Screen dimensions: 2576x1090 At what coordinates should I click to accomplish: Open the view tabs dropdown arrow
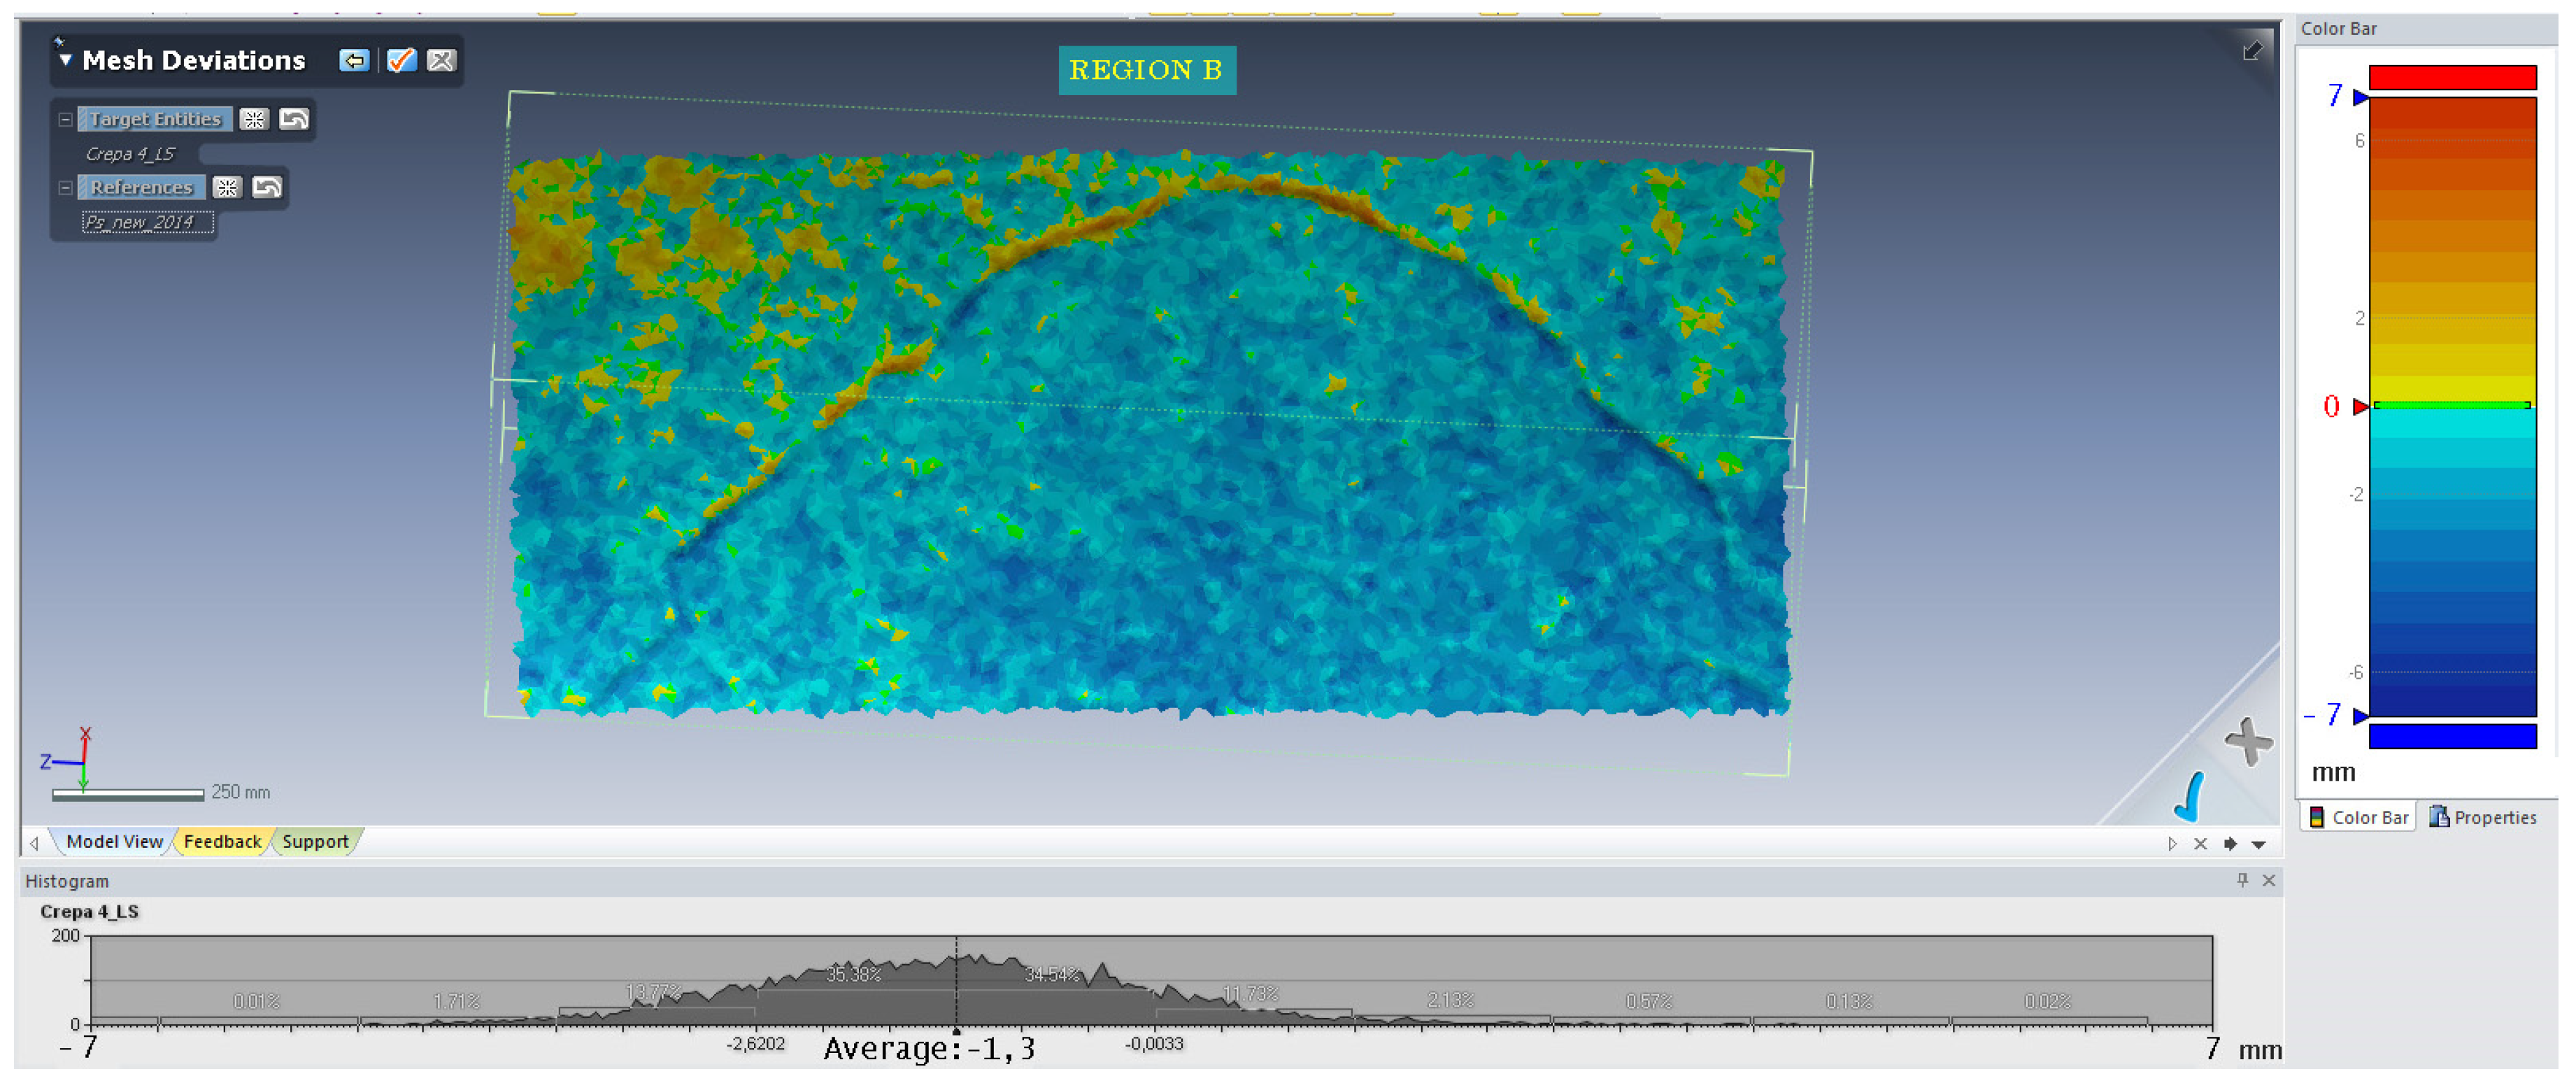coord(2258,845)
